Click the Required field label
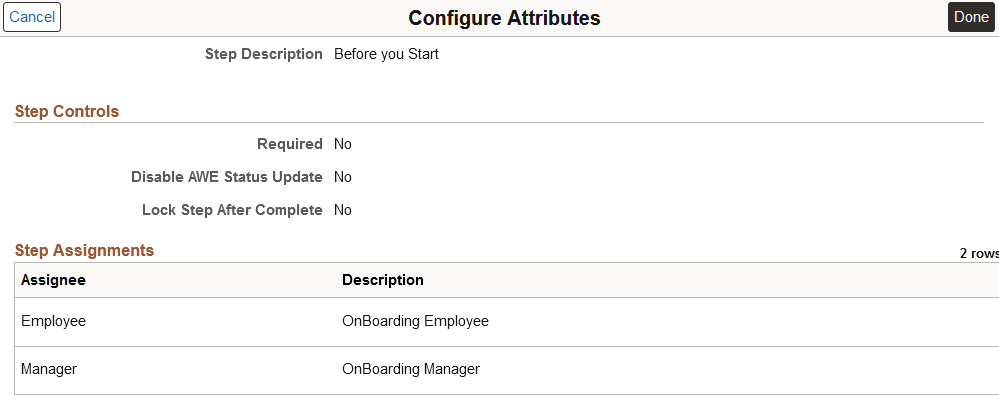Image resolution: width=999 pixels, height=408 pixels. pos(289,144)
